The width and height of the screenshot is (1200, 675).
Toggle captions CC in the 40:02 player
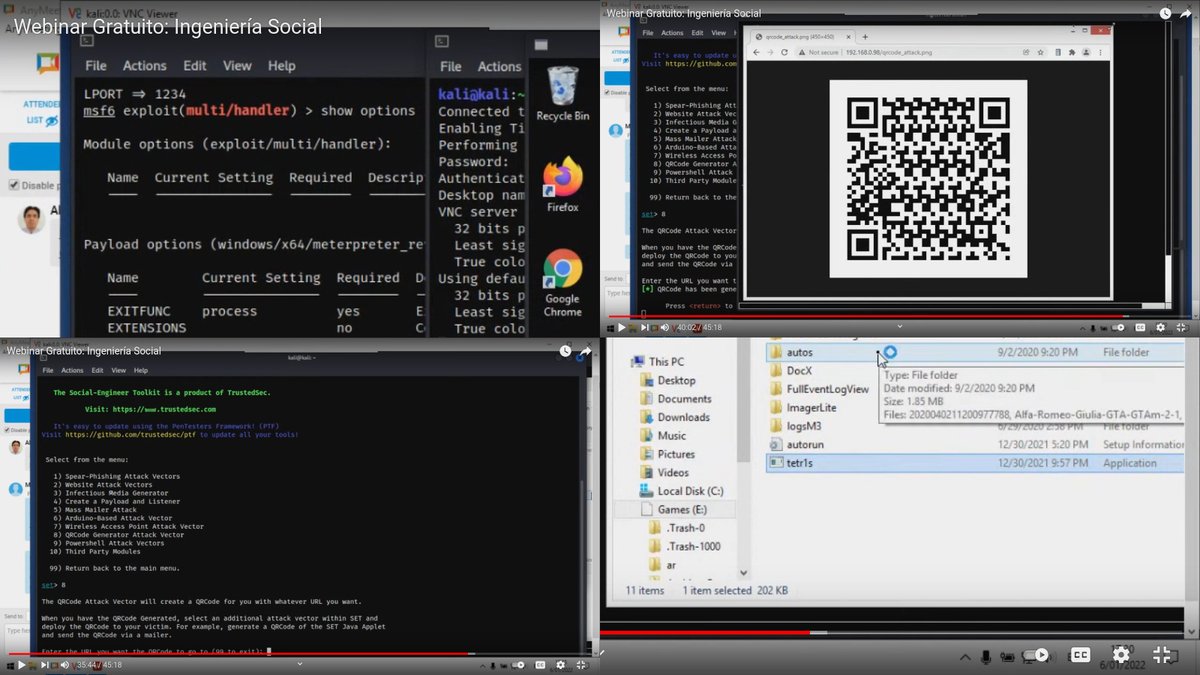(x=1140, y=327)
